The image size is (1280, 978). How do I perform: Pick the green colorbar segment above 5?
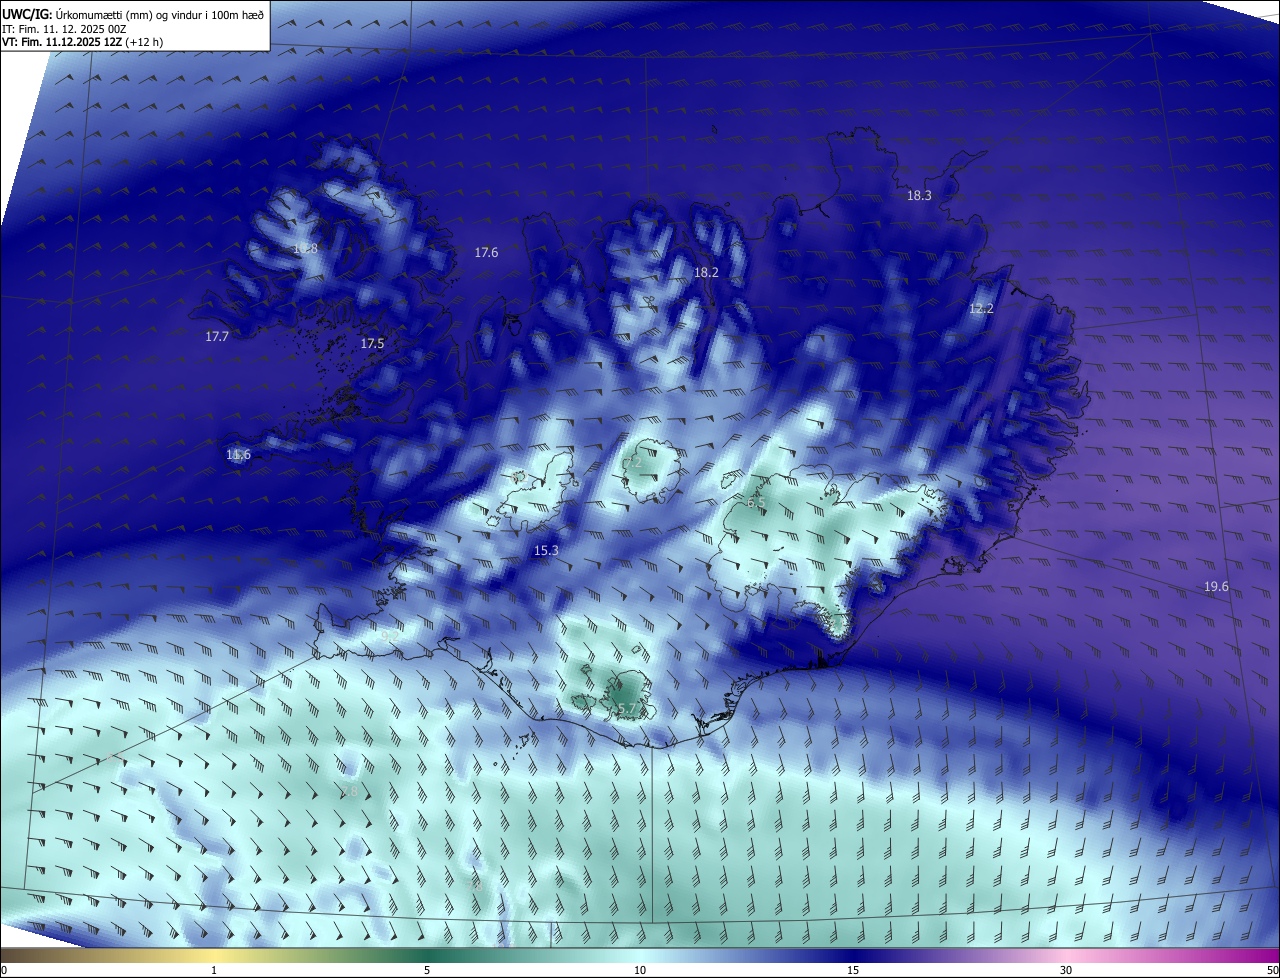click(427, 956)
